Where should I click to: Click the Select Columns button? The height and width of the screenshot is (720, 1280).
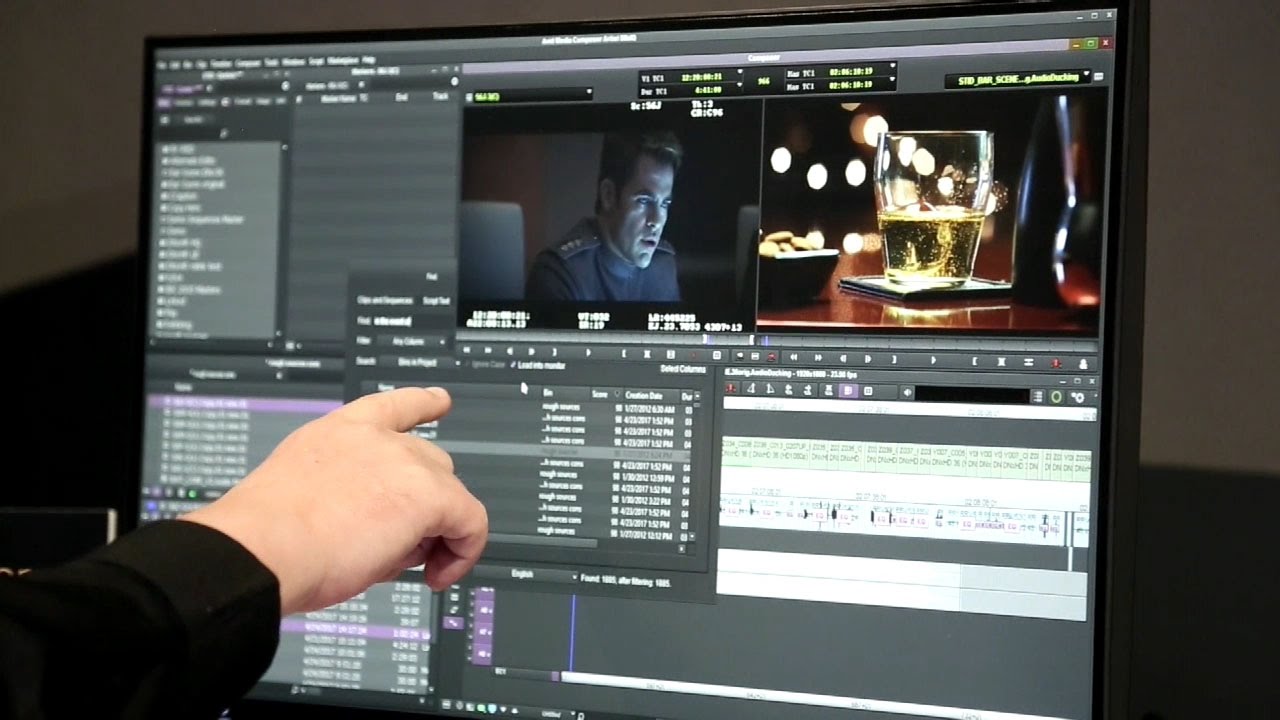click(684, 369)
